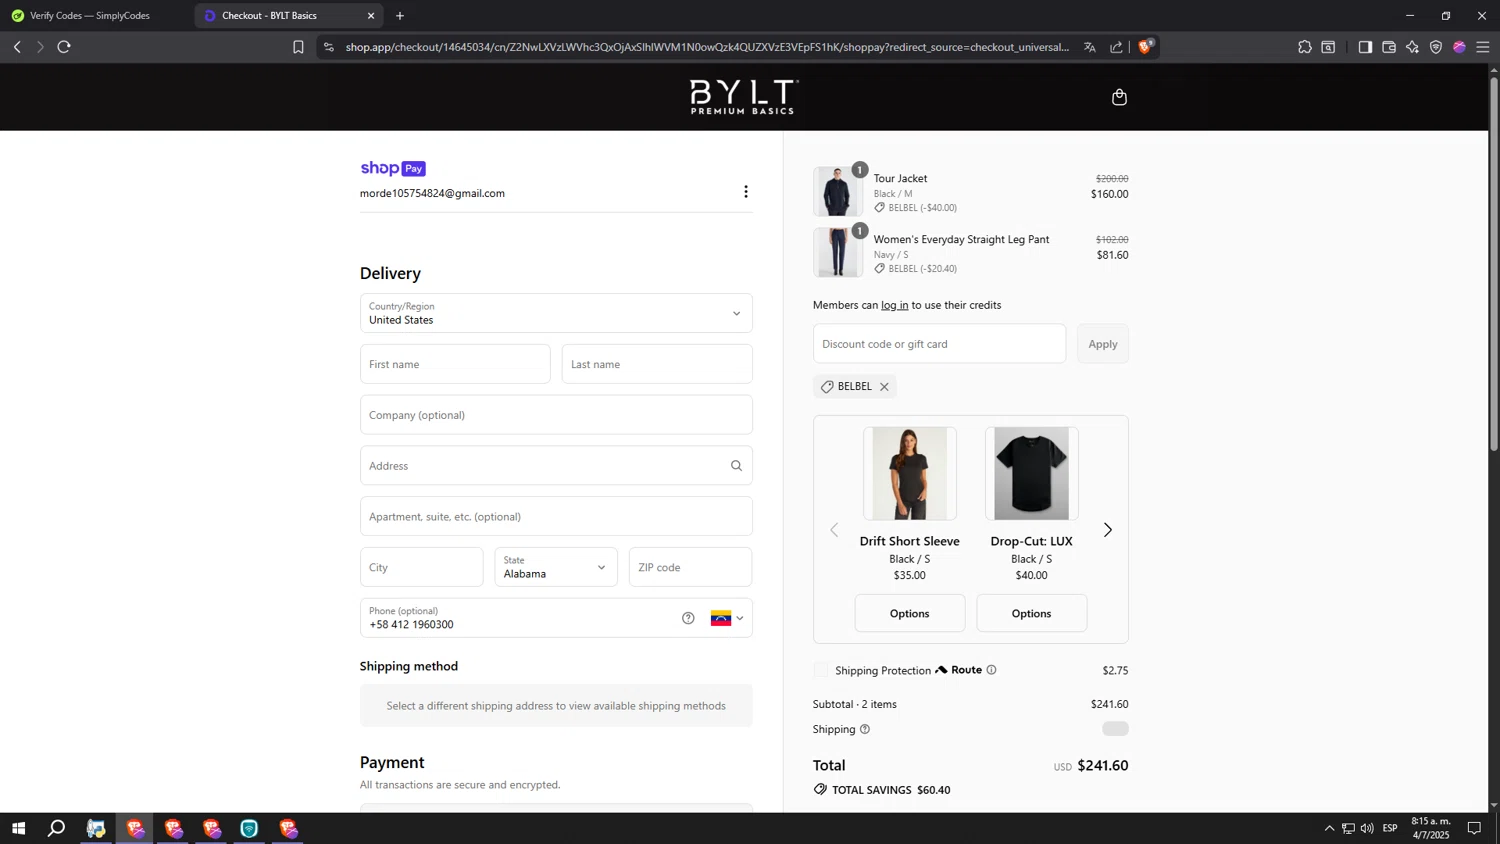The width and height of the screenshot is (1500, 844).
Task: Click the First name field
Action: 455,364
